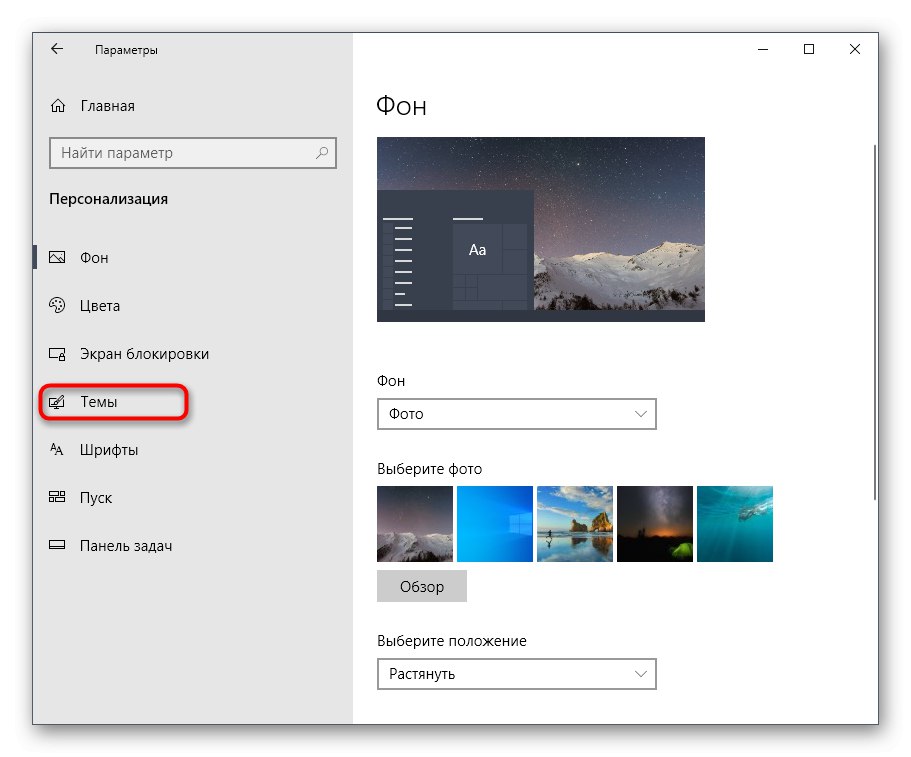Select the Панель задач bar icon

click(57, 546)
